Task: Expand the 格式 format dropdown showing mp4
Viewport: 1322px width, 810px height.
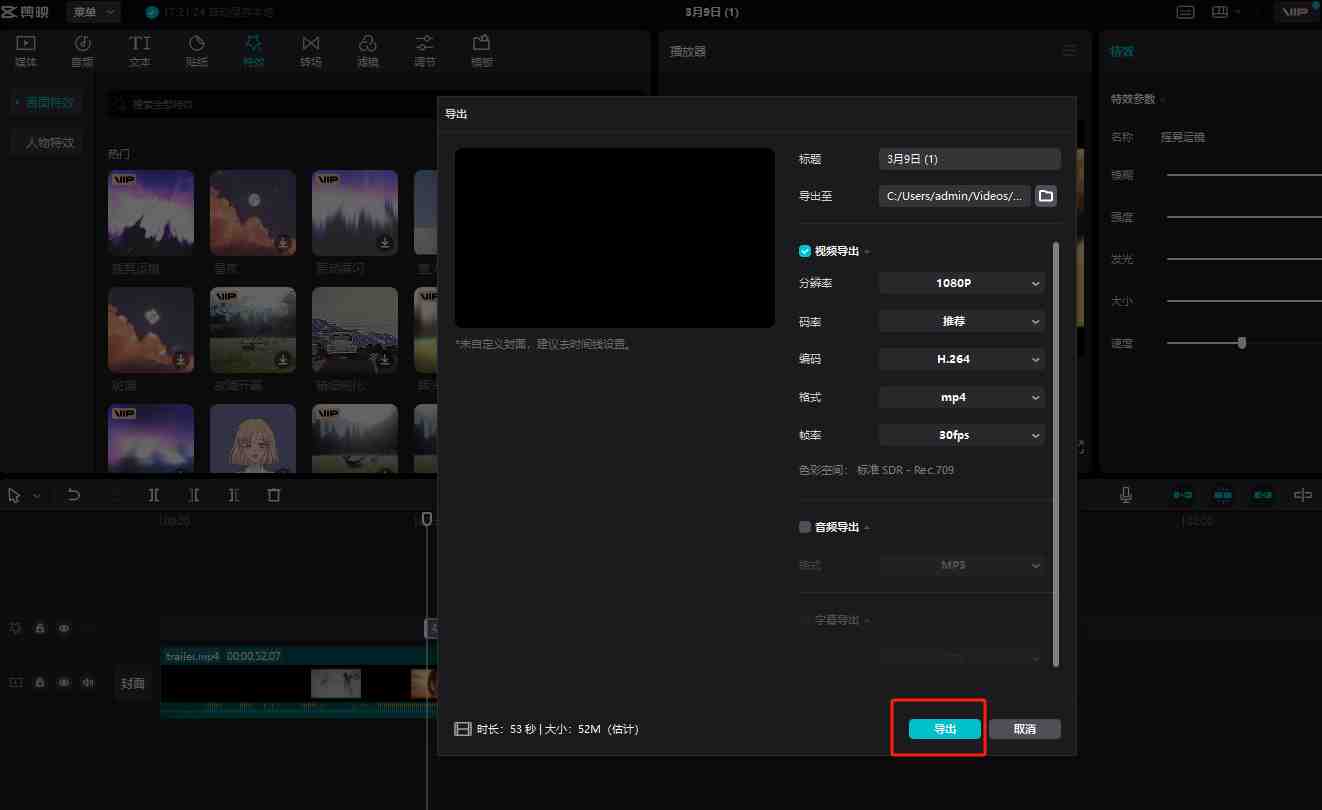Action: (960, 397)
